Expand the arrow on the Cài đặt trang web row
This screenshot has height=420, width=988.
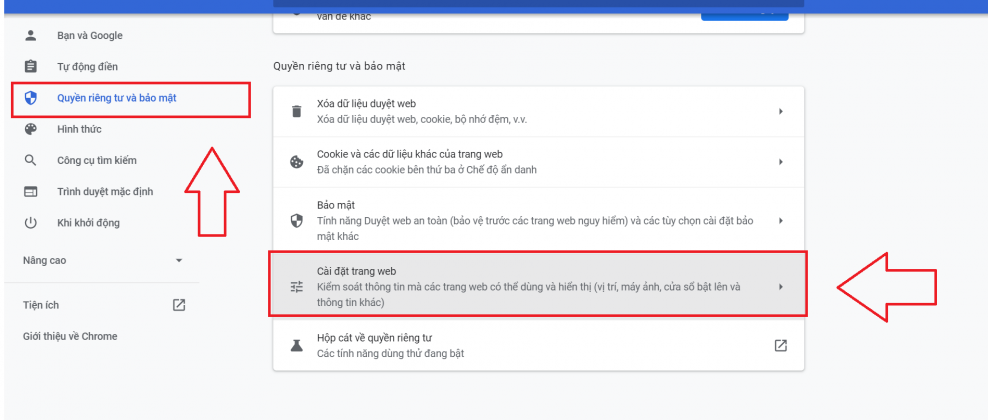[x=780, y=287]
